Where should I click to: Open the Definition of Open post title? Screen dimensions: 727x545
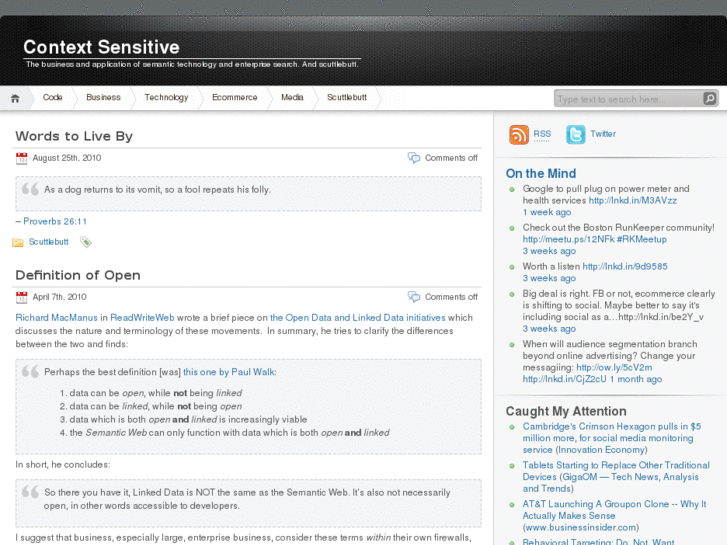click(78, 276)
